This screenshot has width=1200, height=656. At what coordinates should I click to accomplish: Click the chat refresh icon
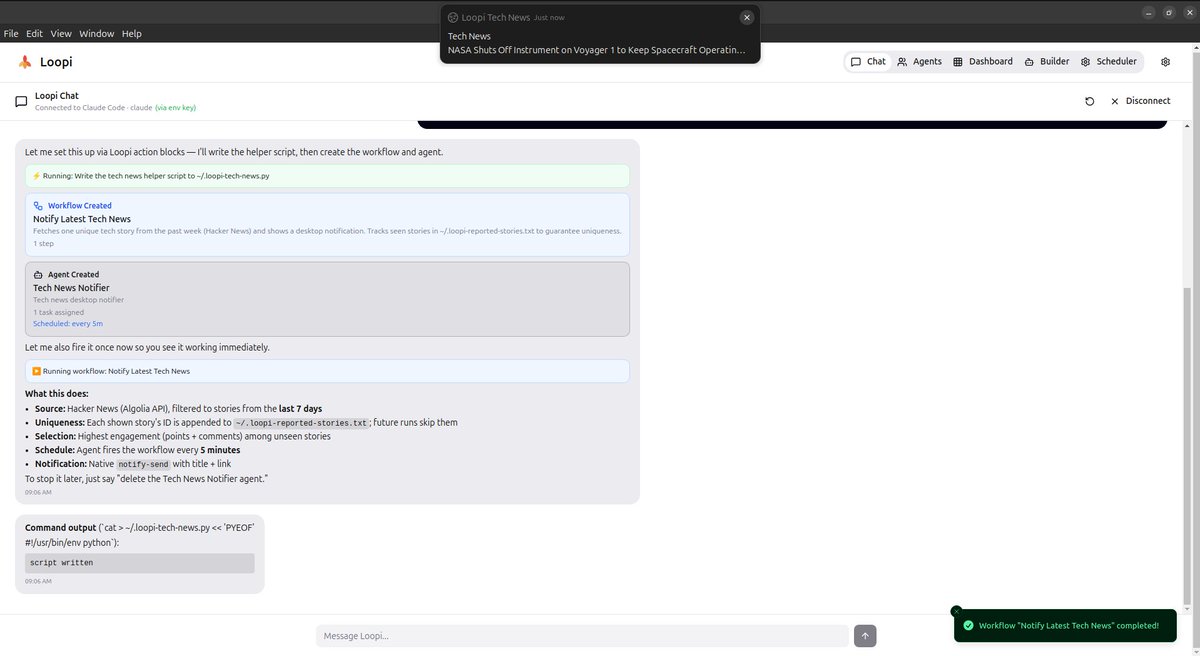tap(1089, 101)
